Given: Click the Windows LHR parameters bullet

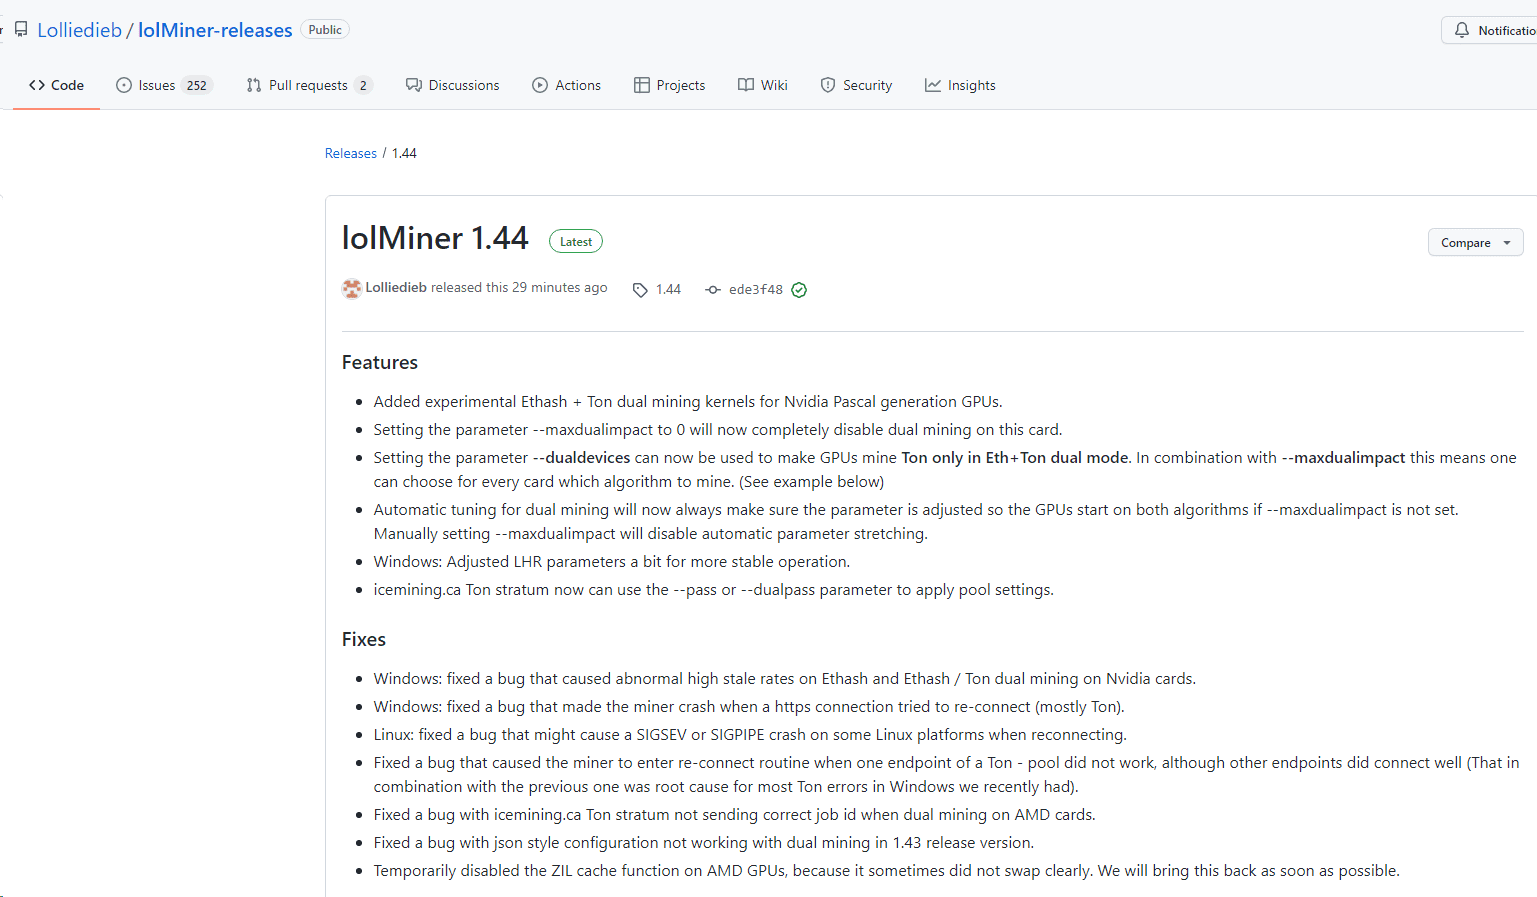Looking at the screenshot, I should click(x=612, y=561).
